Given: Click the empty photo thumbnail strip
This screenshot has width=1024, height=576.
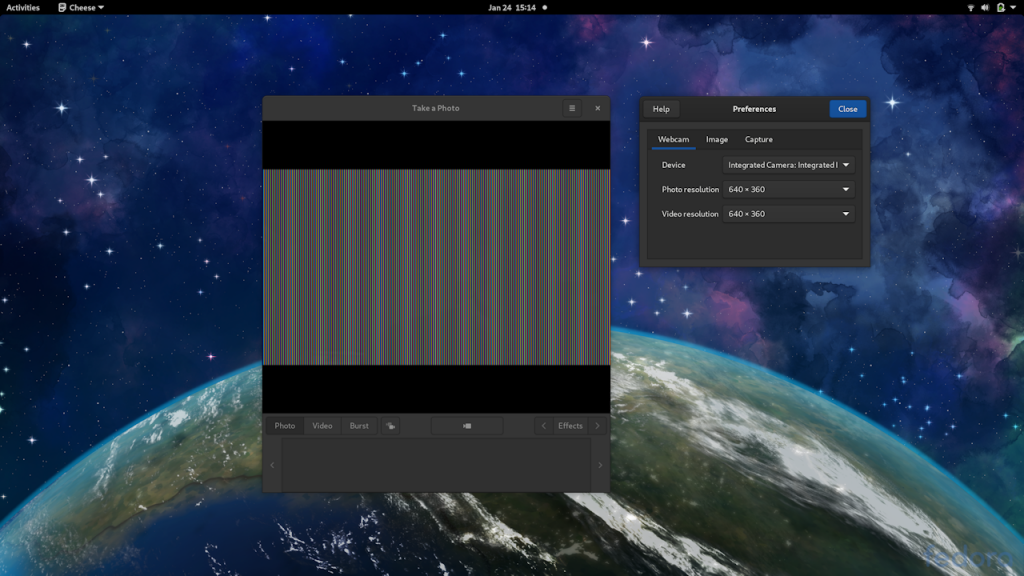Looking at the screenshot, I should 436,465.
